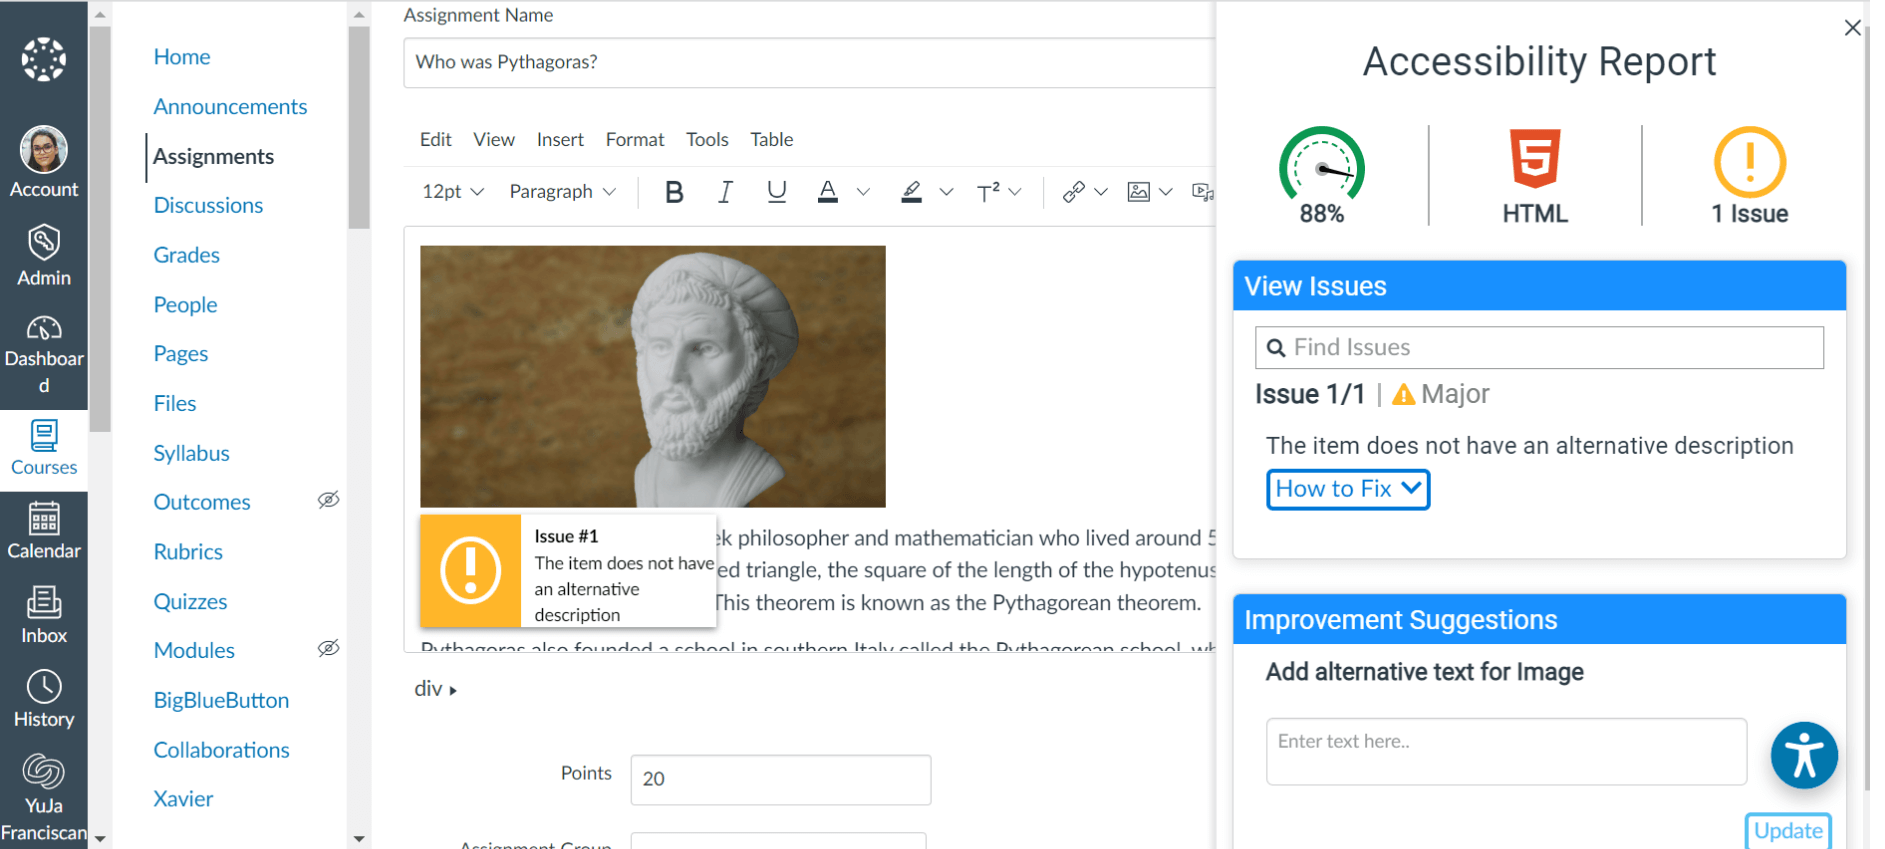This screenshot has height=849, width=1885.
Task: Open Files link
Action: [175, 403]
